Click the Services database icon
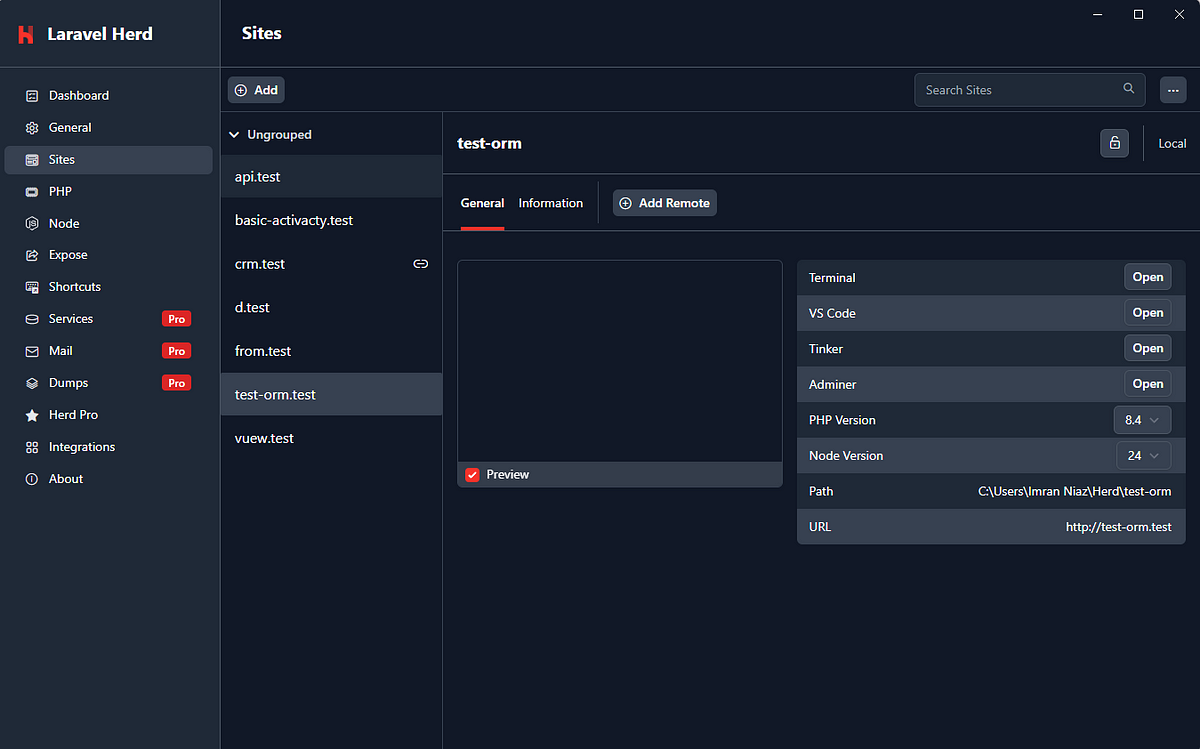 [x=32, y=319]
